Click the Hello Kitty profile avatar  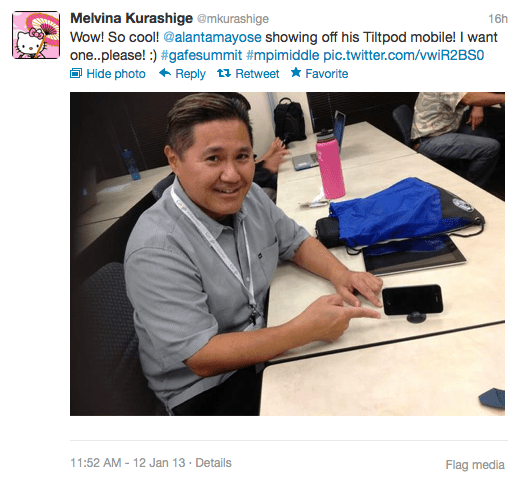(36, 35)
